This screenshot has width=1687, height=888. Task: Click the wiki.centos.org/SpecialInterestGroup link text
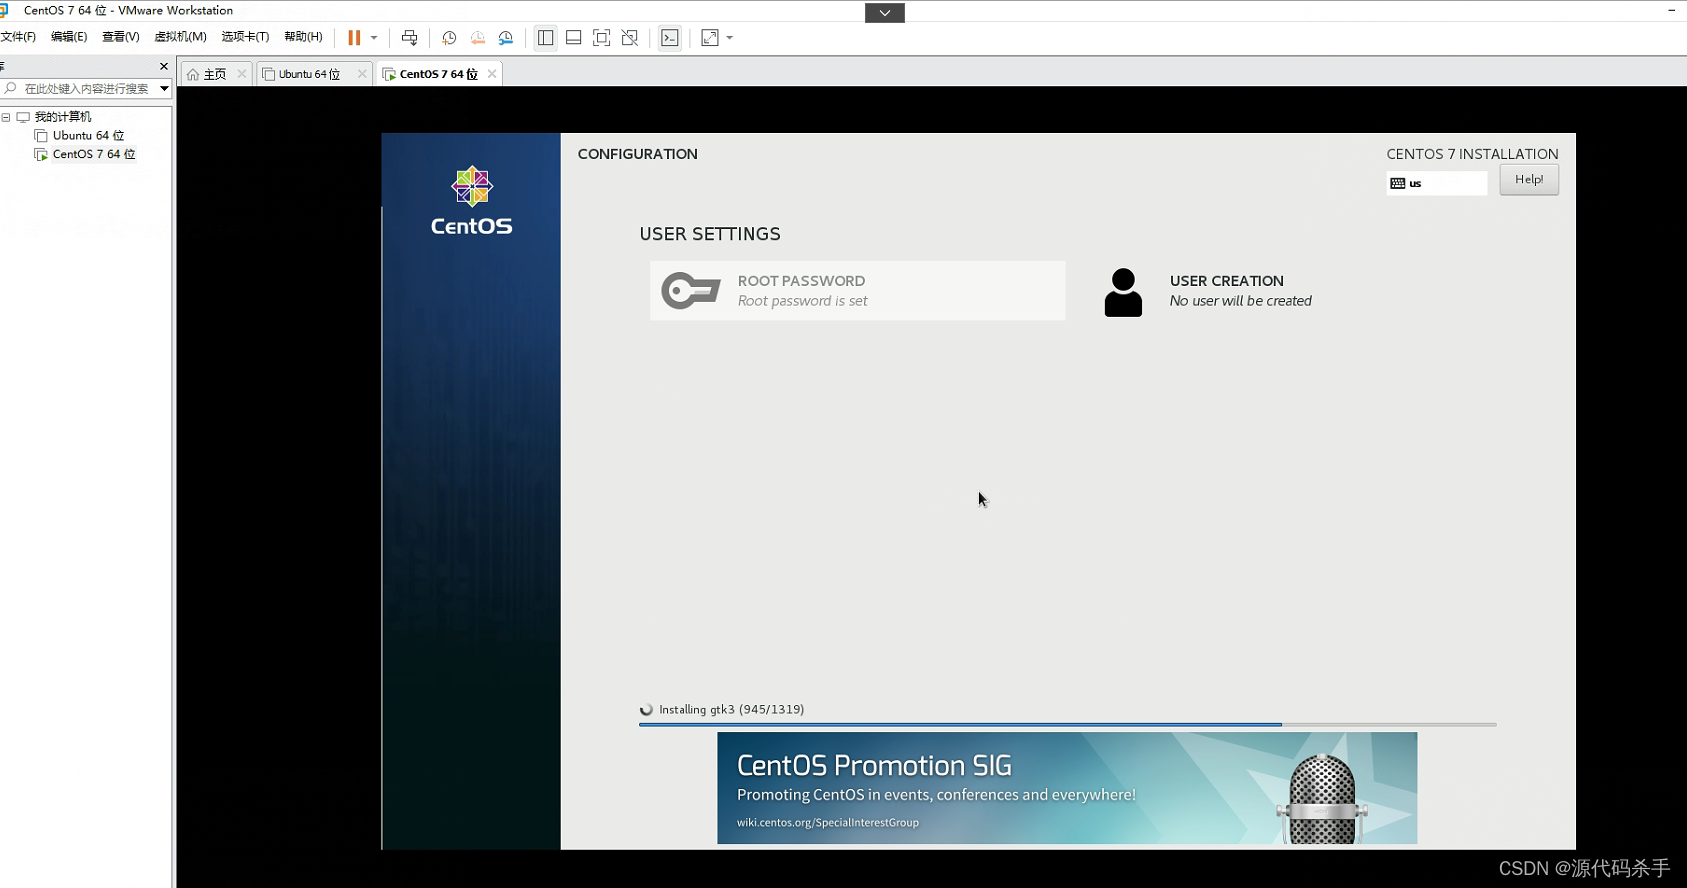828,823
